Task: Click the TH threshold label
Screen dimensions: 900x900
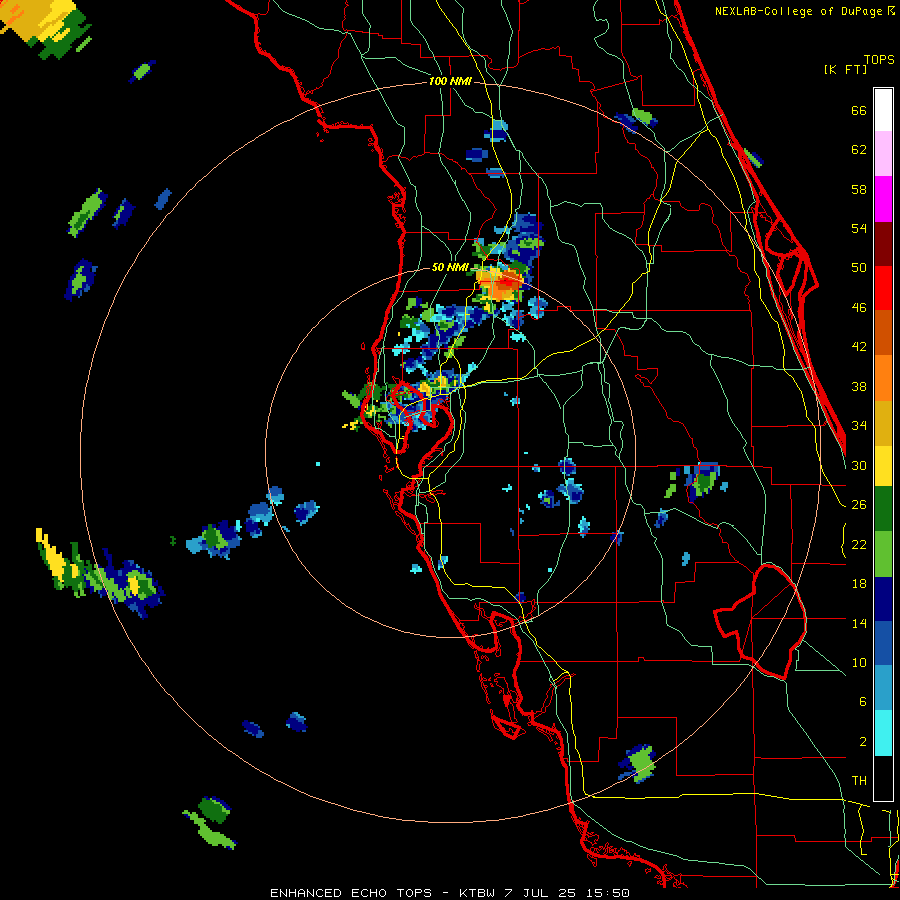Action: pos(859,781)
